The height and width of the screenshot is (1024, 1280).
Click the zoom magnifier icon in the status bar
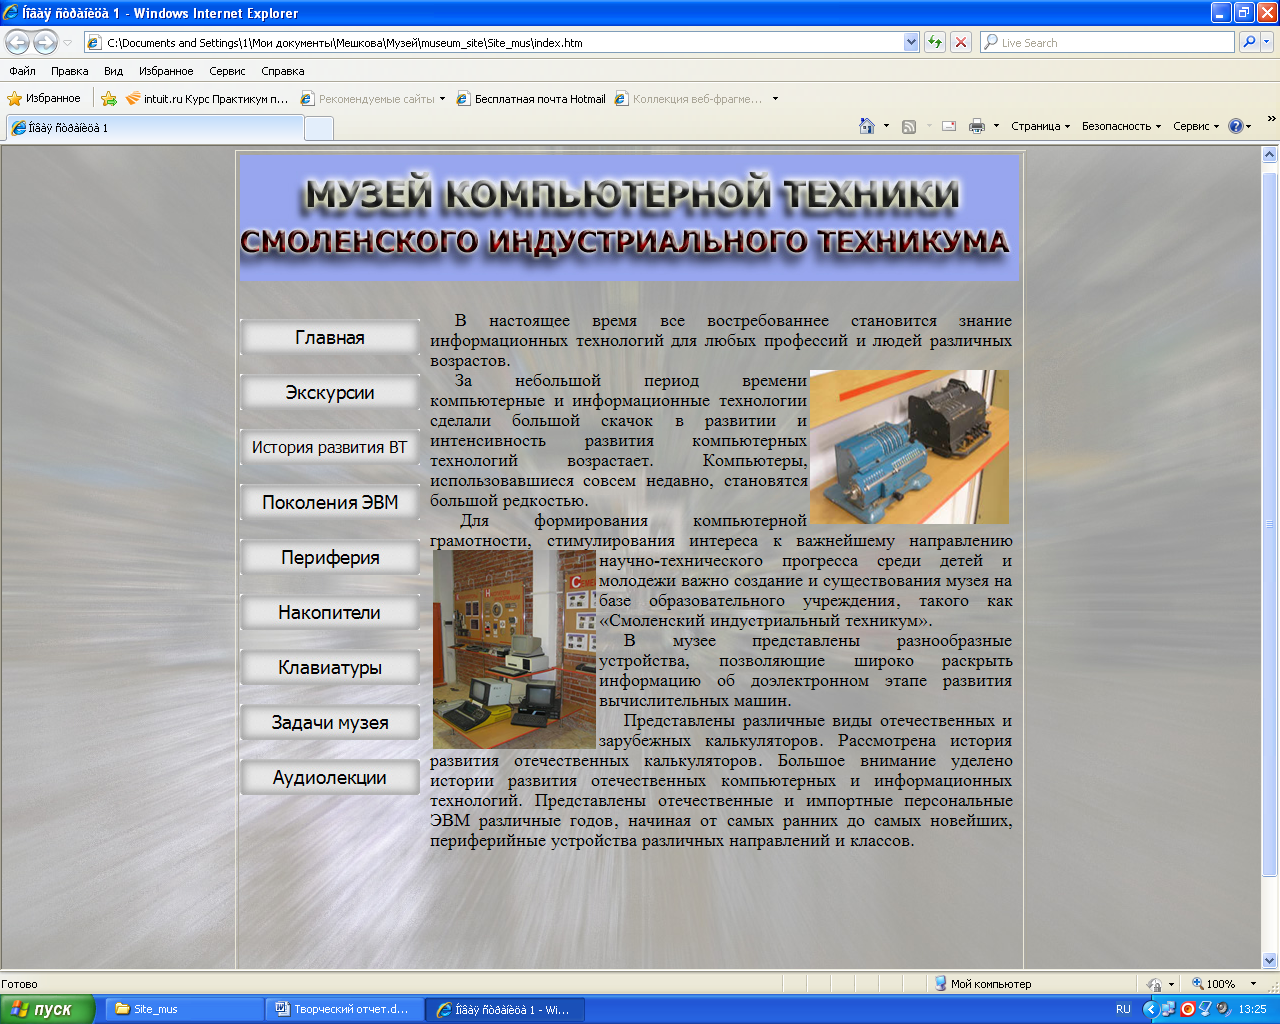coord(1198,984)
